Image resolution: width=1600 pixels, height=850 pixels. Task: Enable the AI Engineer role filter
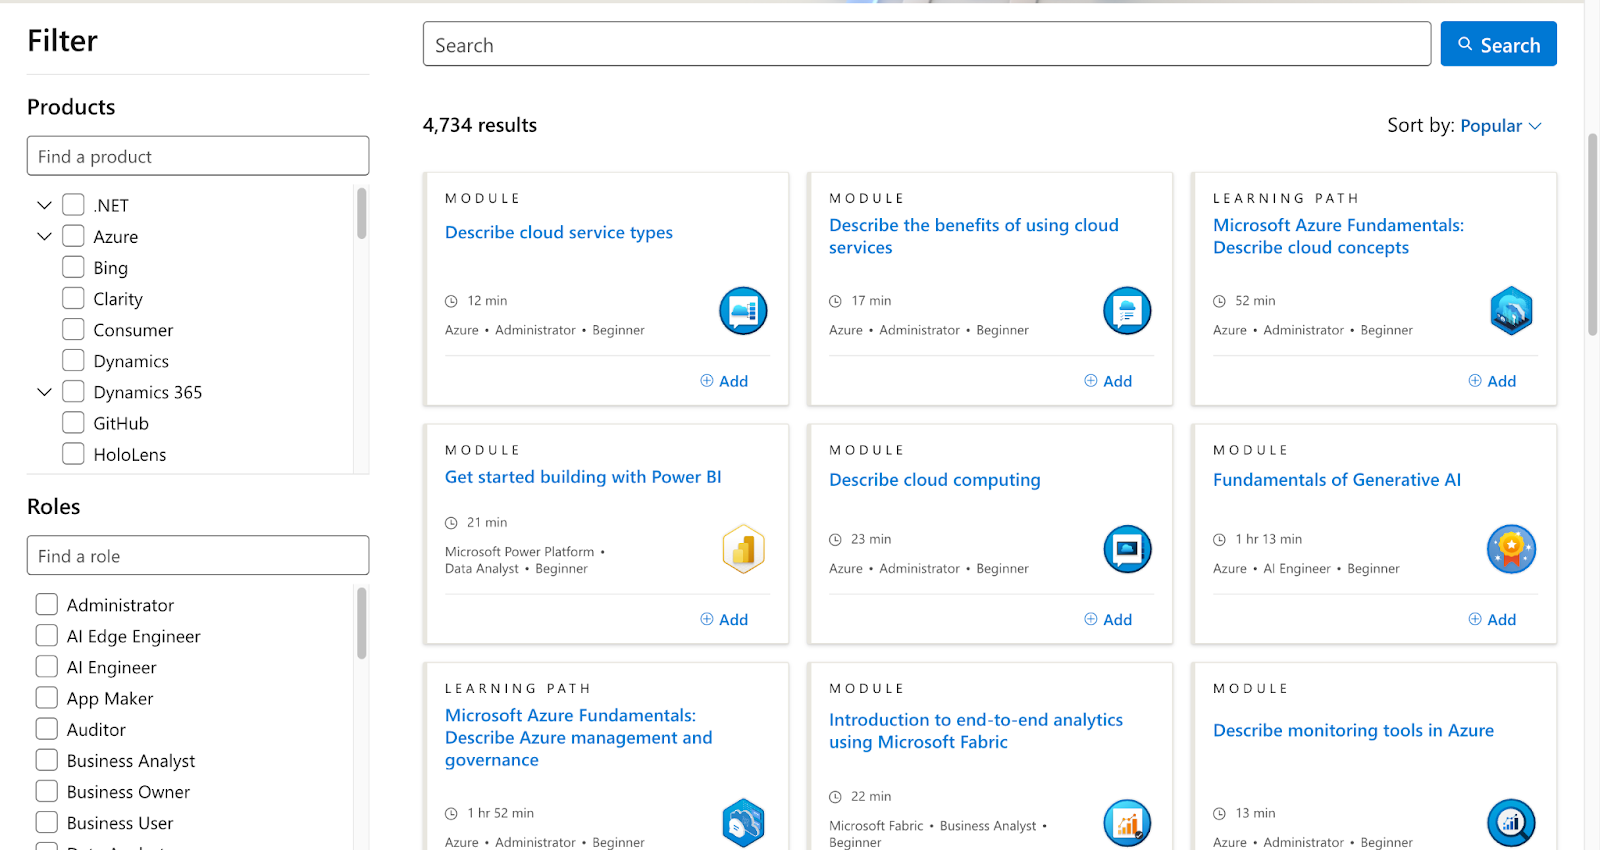pyautogui.click(x=46, y=667)
